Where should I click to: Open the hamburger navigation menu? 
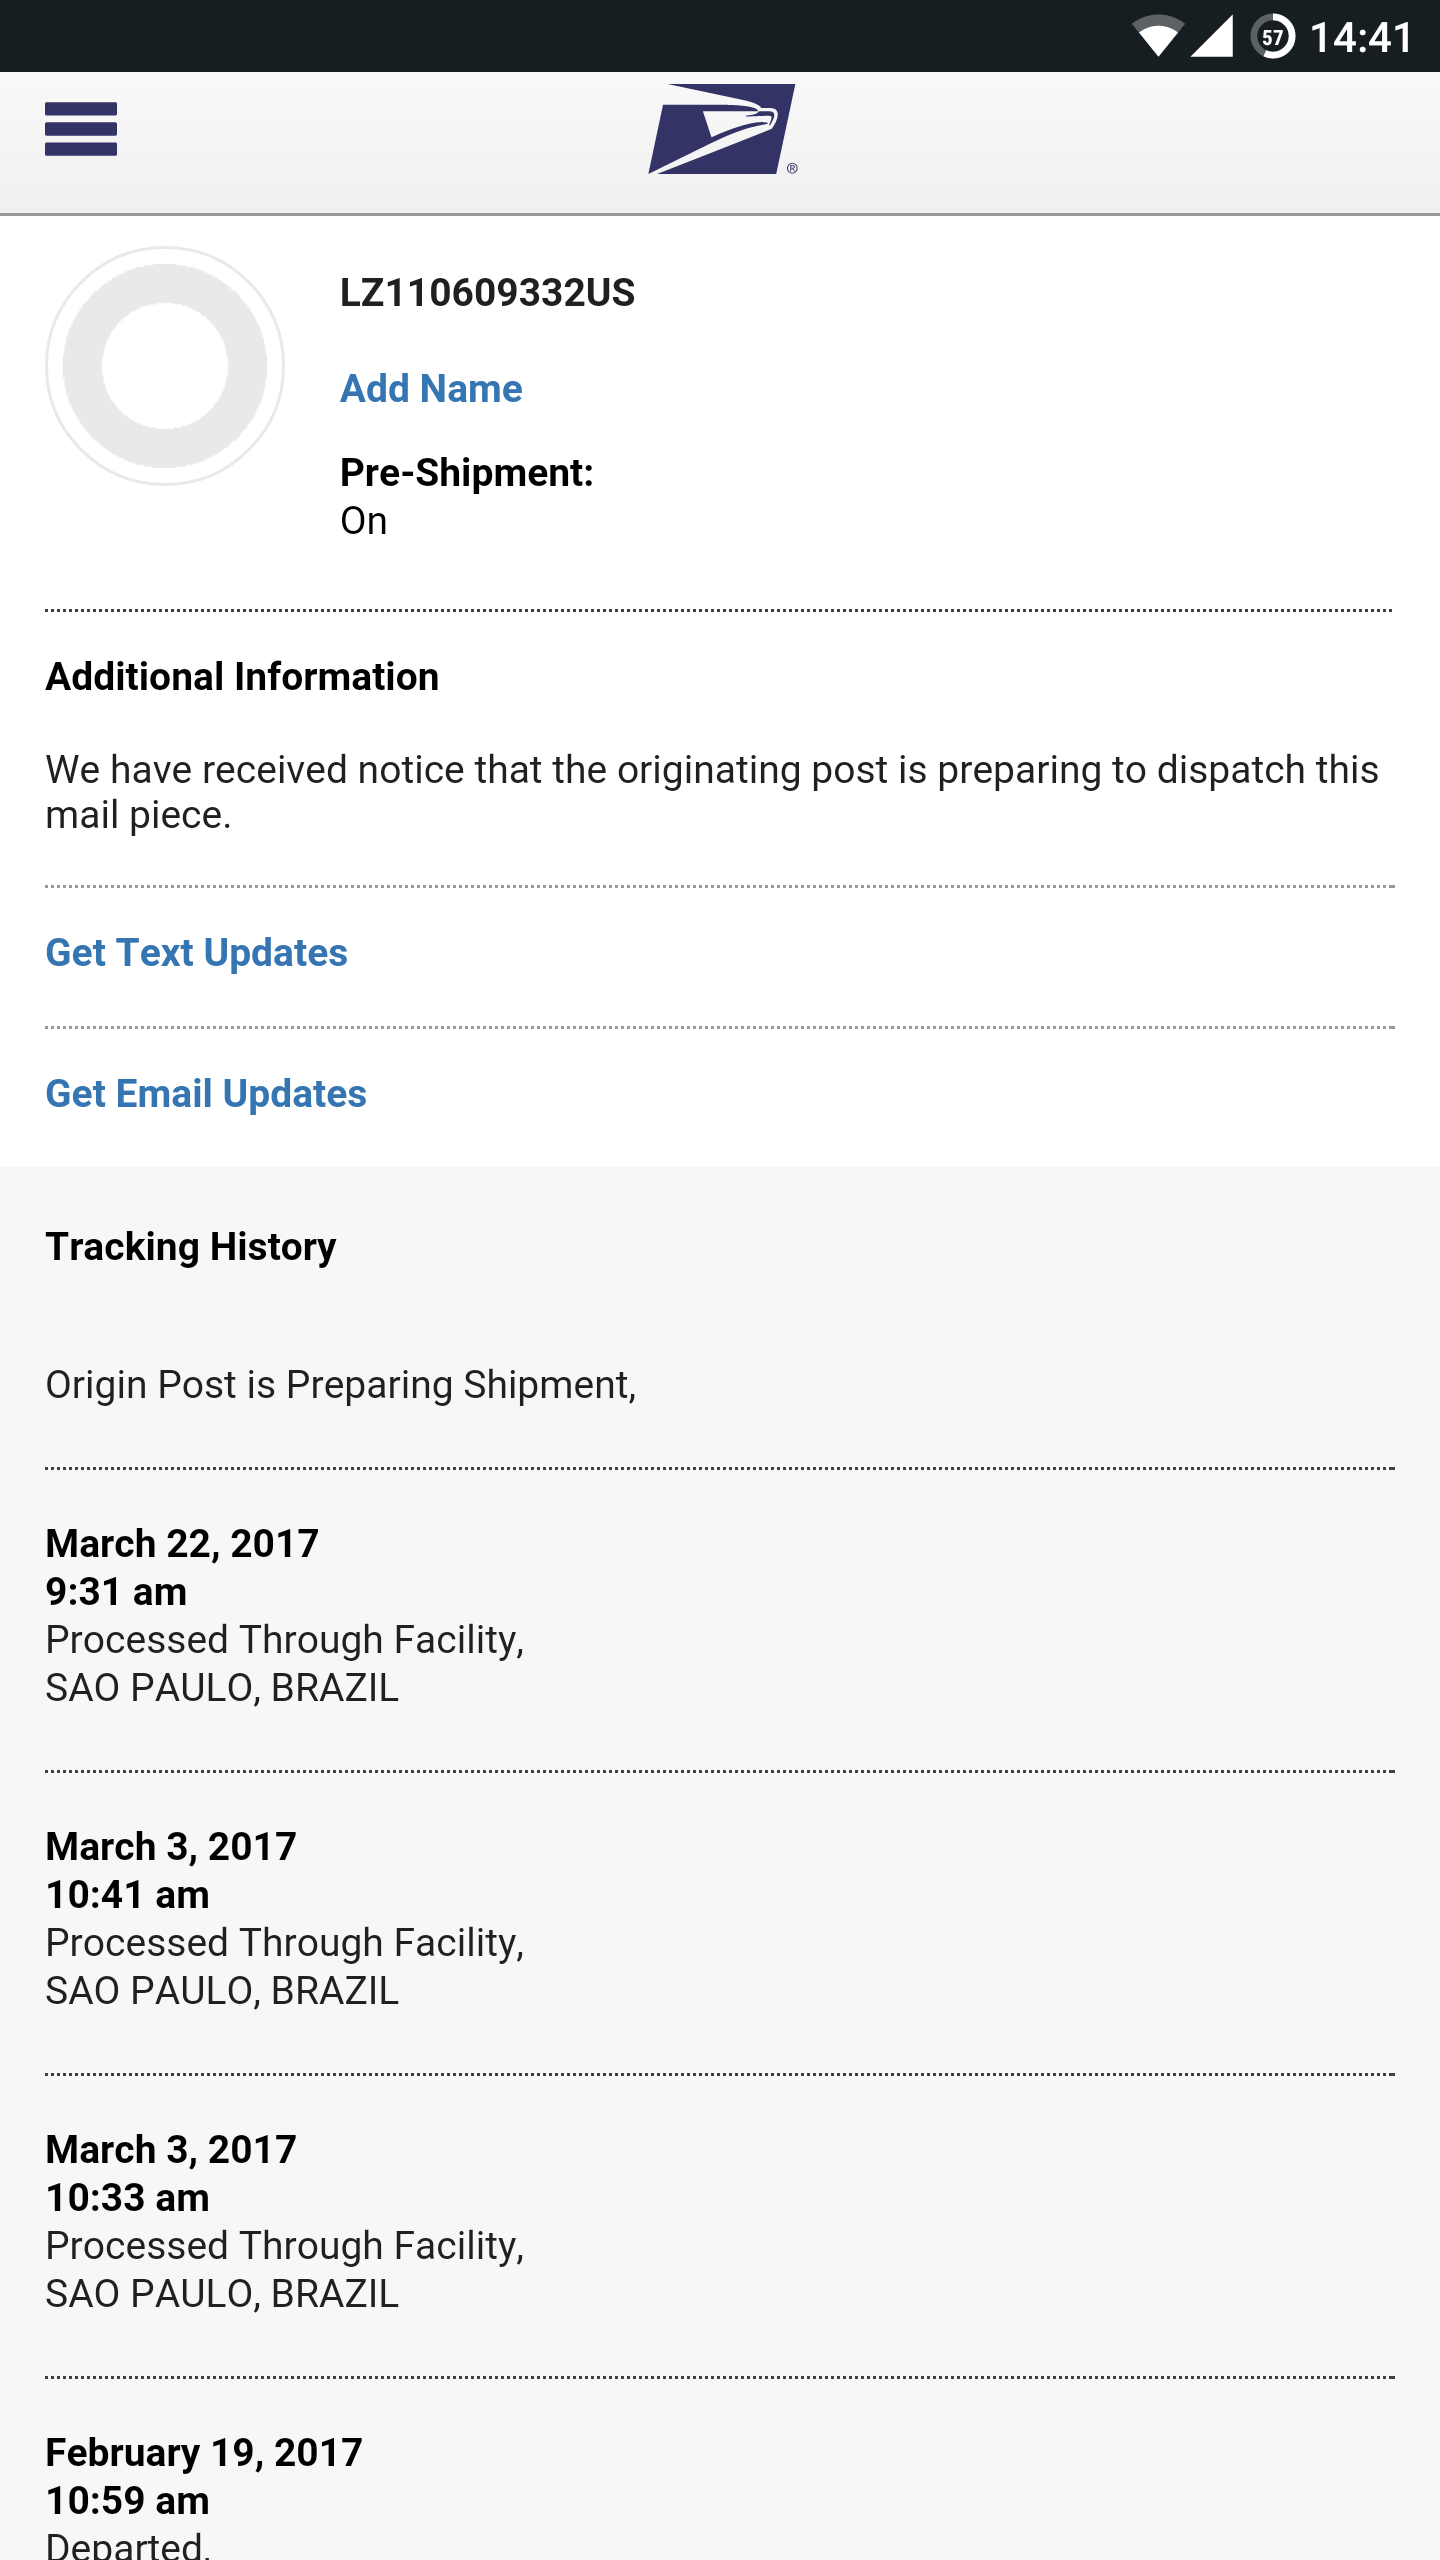point(81,129)
